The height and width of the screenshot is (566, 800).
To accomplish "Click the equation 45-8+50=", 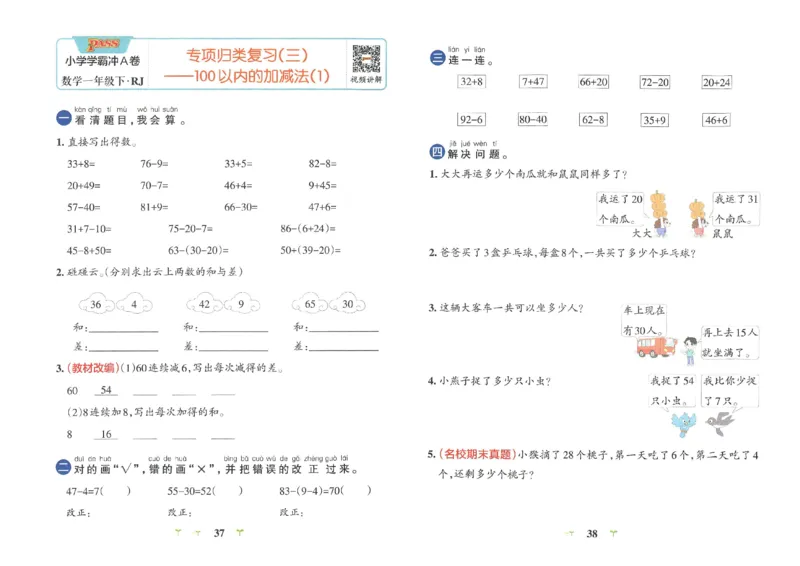I will point(89,251).
